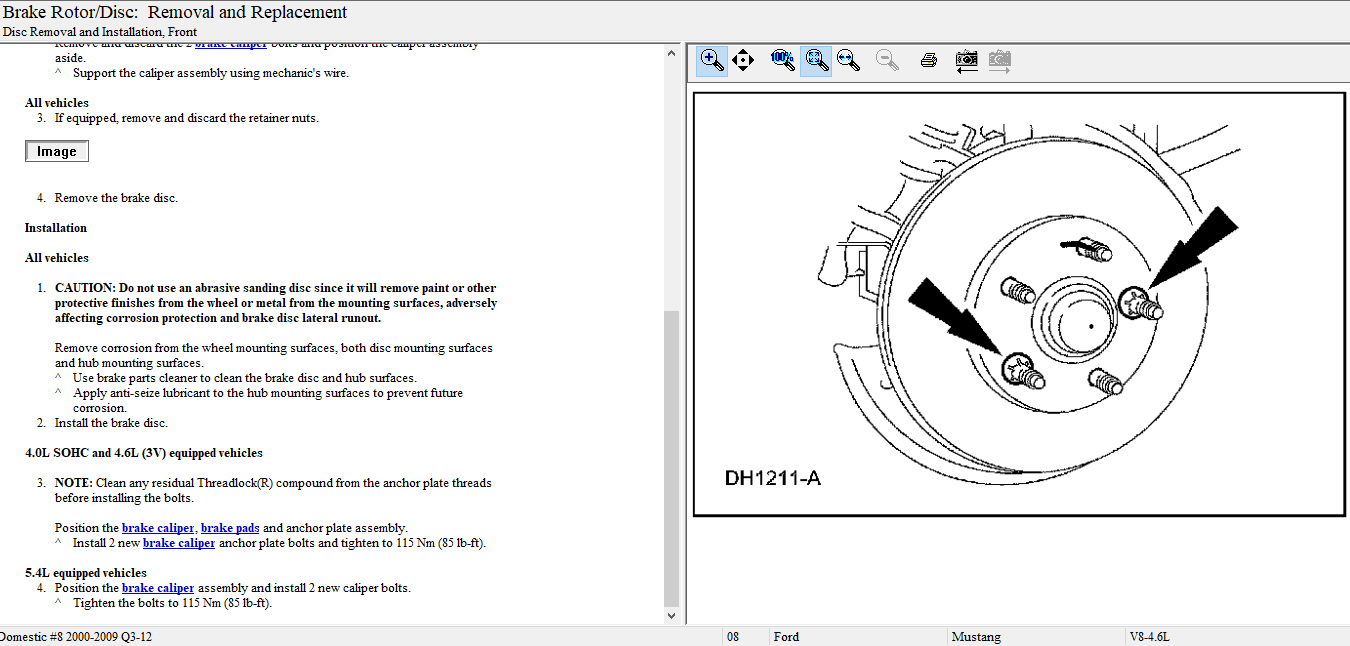Open brake caliper link in 5.4L section
Viewport: 1350px width, 646px height.
coord(158,588)
